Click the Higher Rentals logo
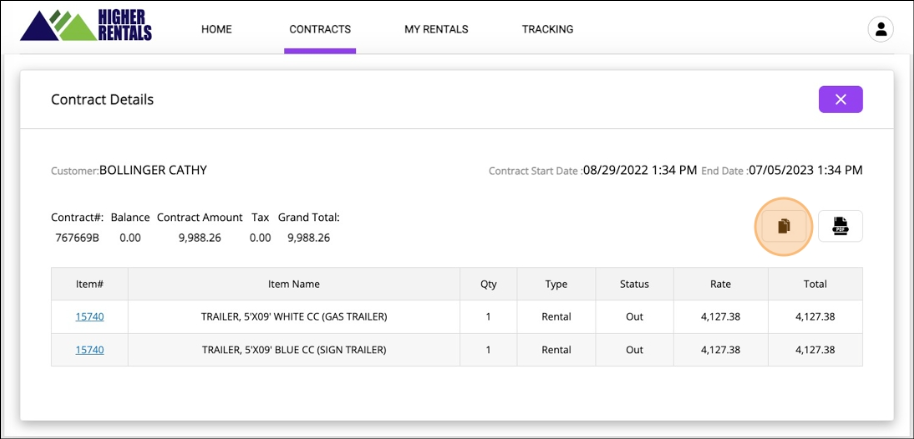The width and height of the screenshot is (914, 439). click(86, 26)
